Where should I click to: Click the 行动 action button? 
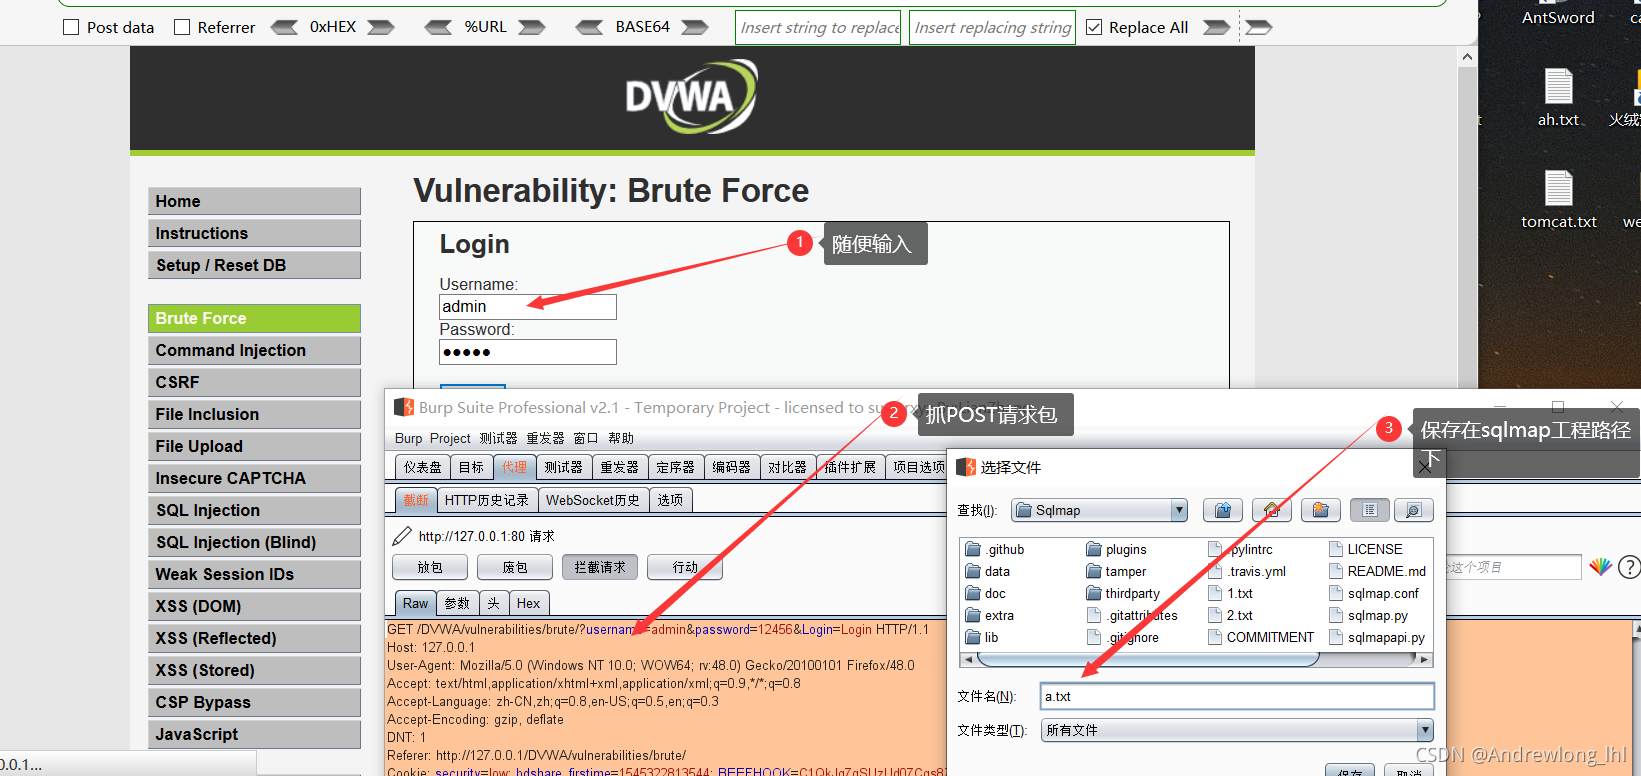(685, 567)
